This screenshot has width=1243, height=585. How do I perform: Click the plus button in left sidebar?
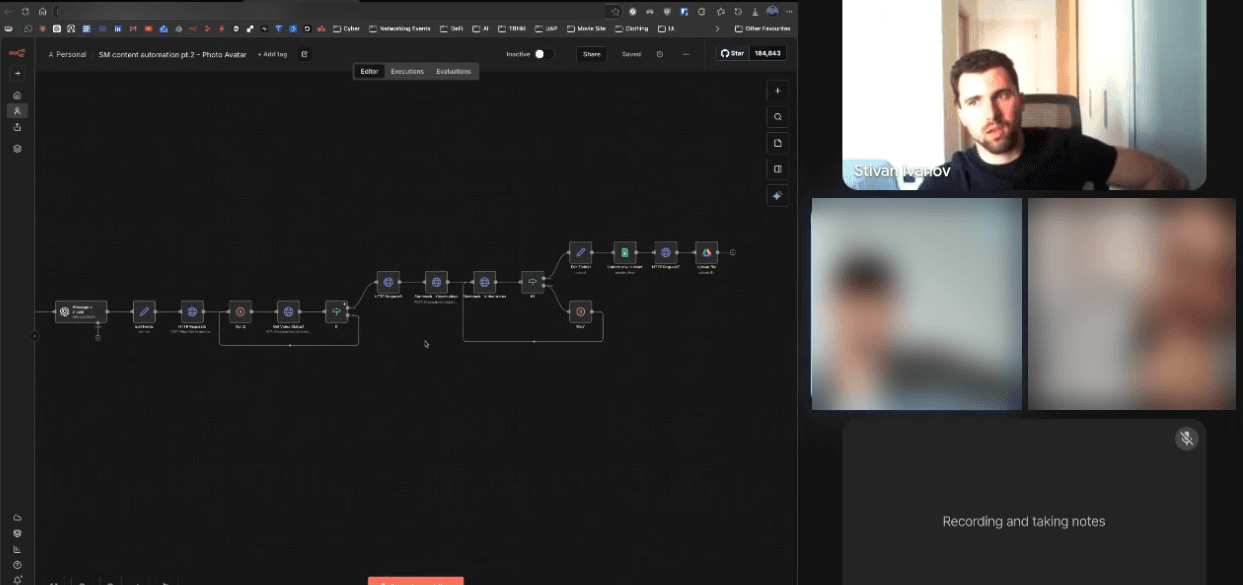pyautogui.click(x=17, y=73)
